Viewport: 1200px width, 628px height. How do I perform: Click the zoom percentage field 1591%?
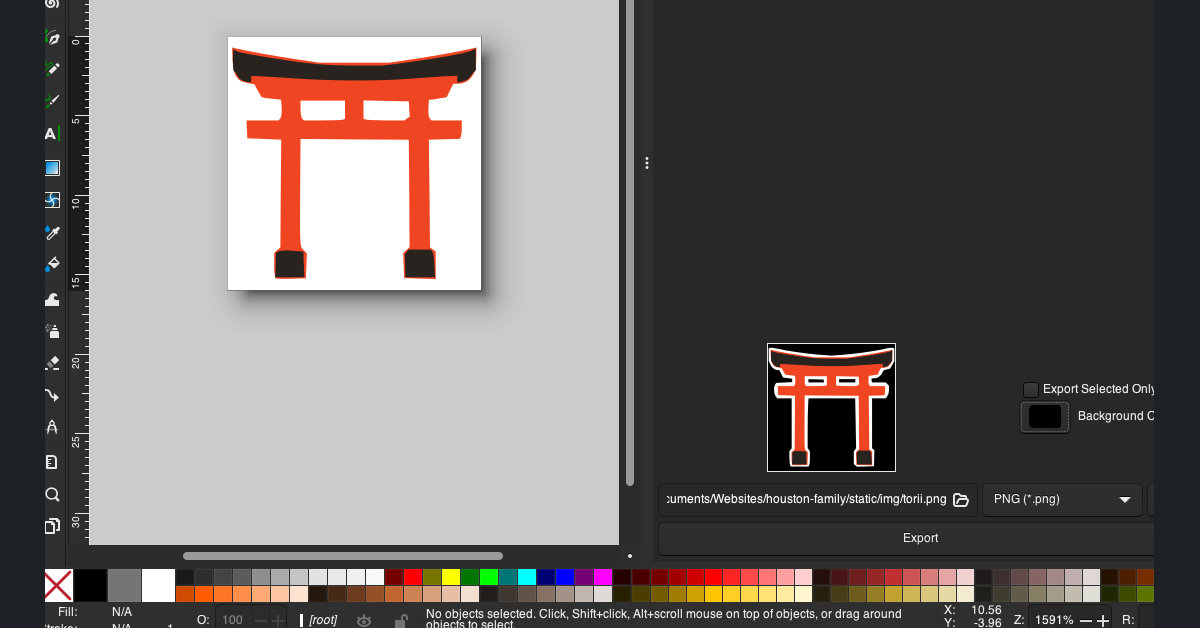[x=1053, y=620]
